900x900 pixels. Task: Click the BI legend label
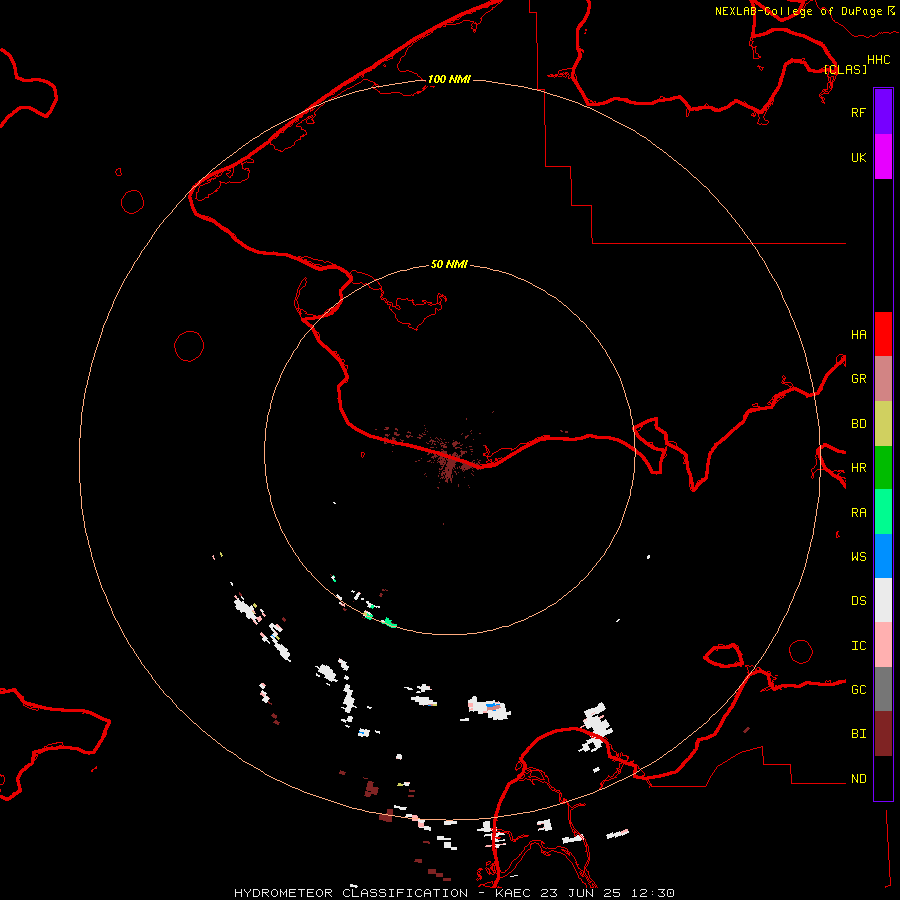858,734
